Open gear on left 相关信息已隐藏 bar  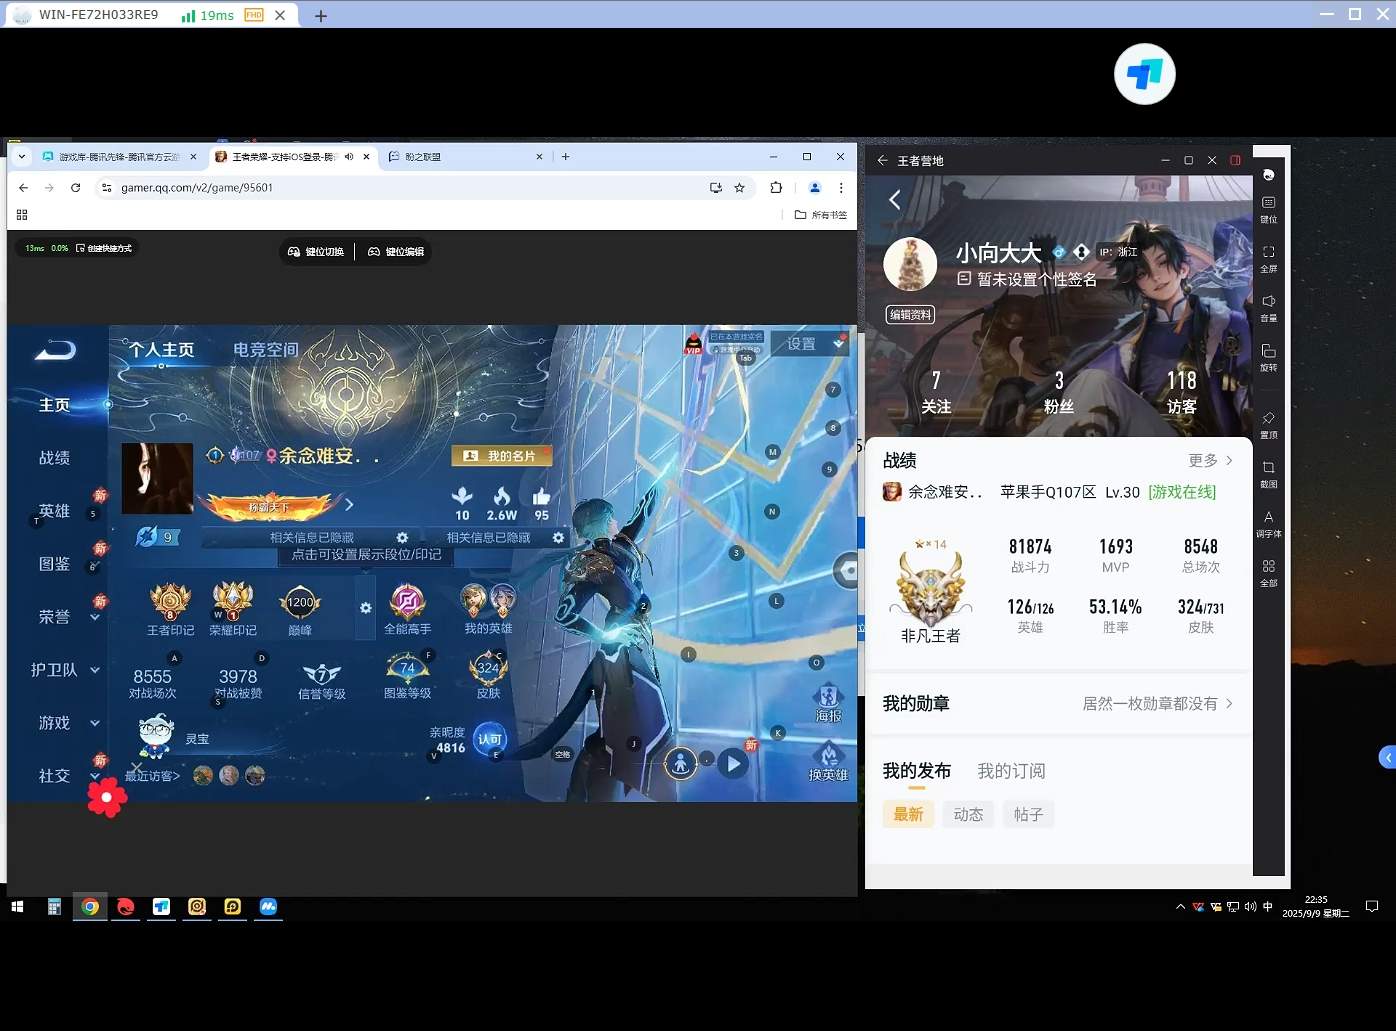click(x=402, y=538)
